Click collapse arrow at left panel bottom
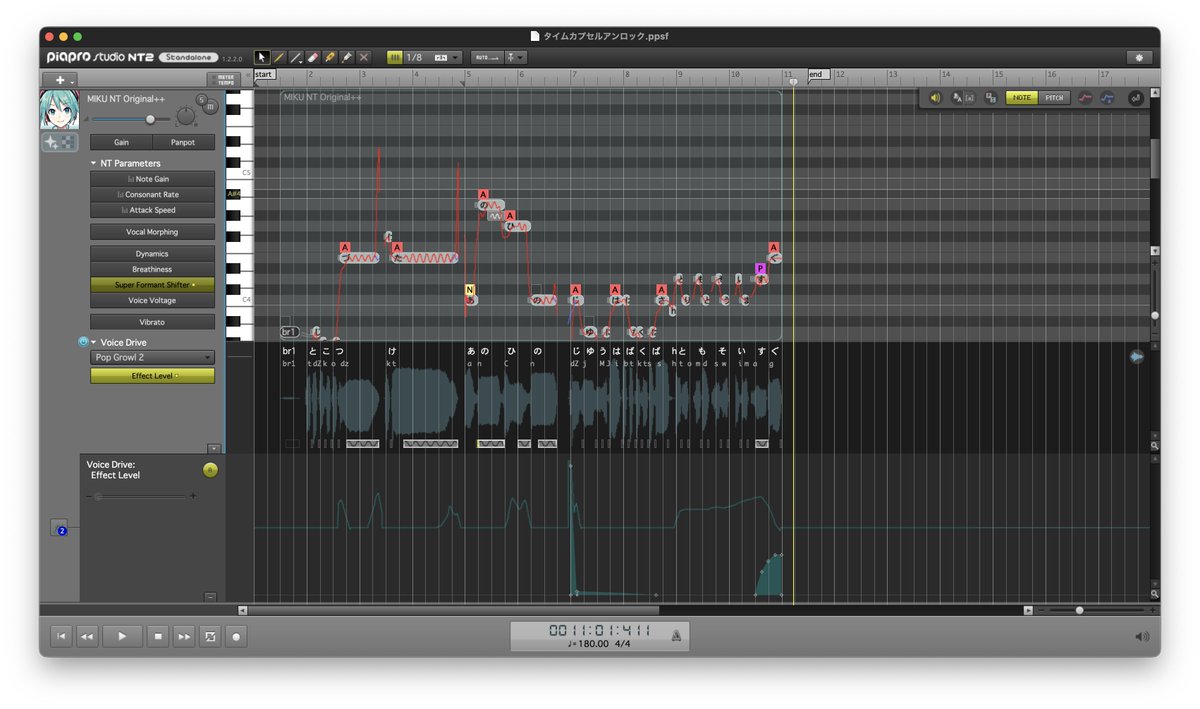Viewport: 1200px width, 709px height. tap(213, 449)
